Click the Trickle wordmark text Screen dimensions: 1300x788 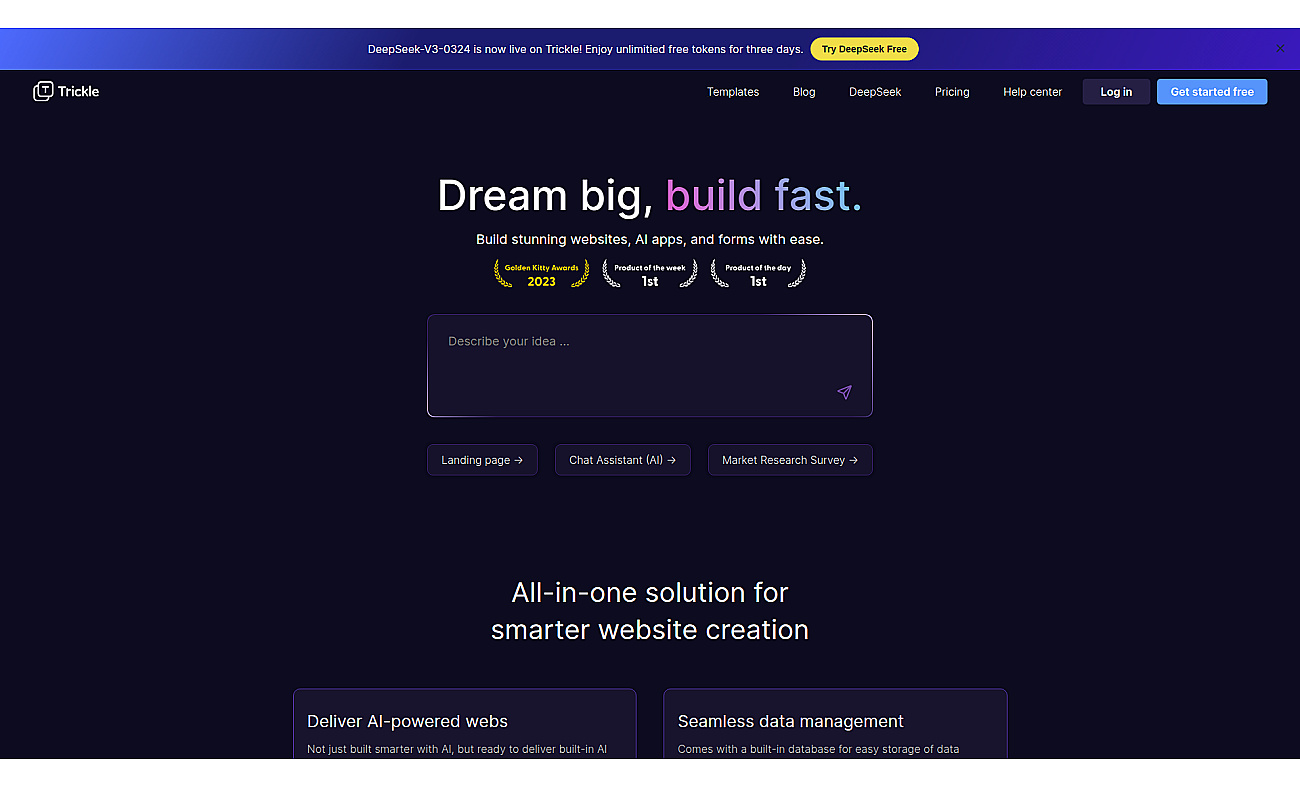(78, 91)
